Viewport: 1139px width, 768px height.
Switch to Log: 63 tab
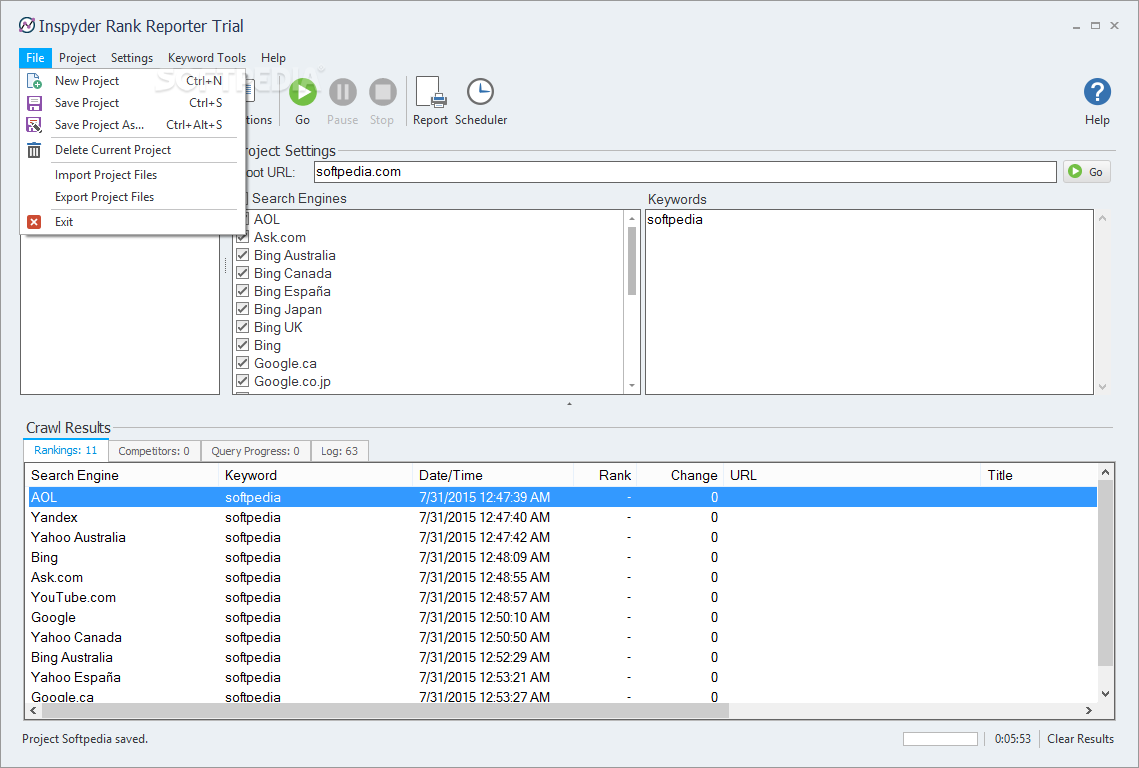tap(339, 451)
